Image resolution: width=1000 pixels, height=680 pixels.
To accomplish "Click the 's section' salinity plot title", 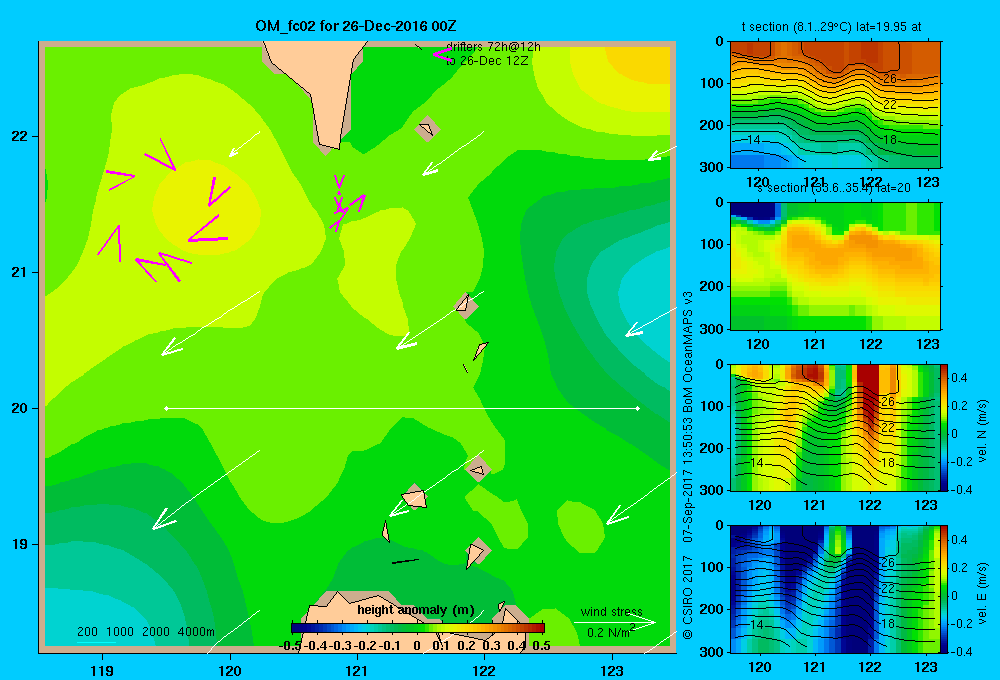I will click(x=834, y=188).
